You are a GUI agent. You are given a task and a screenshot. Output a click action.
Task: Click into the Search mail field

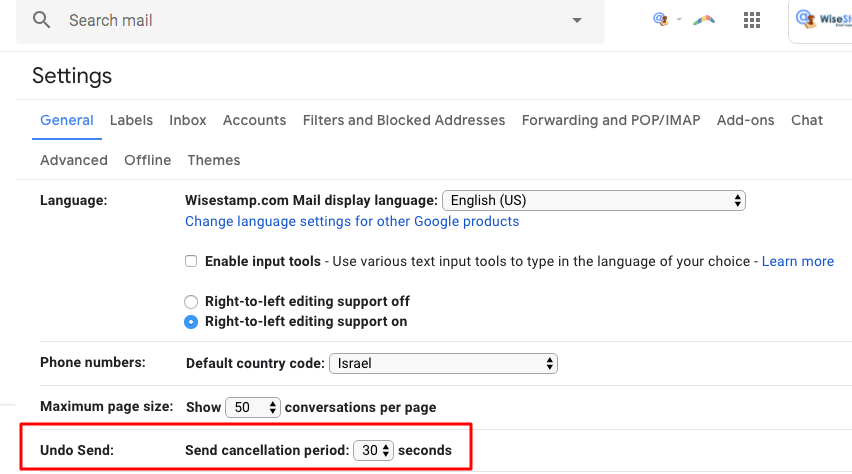300,20
